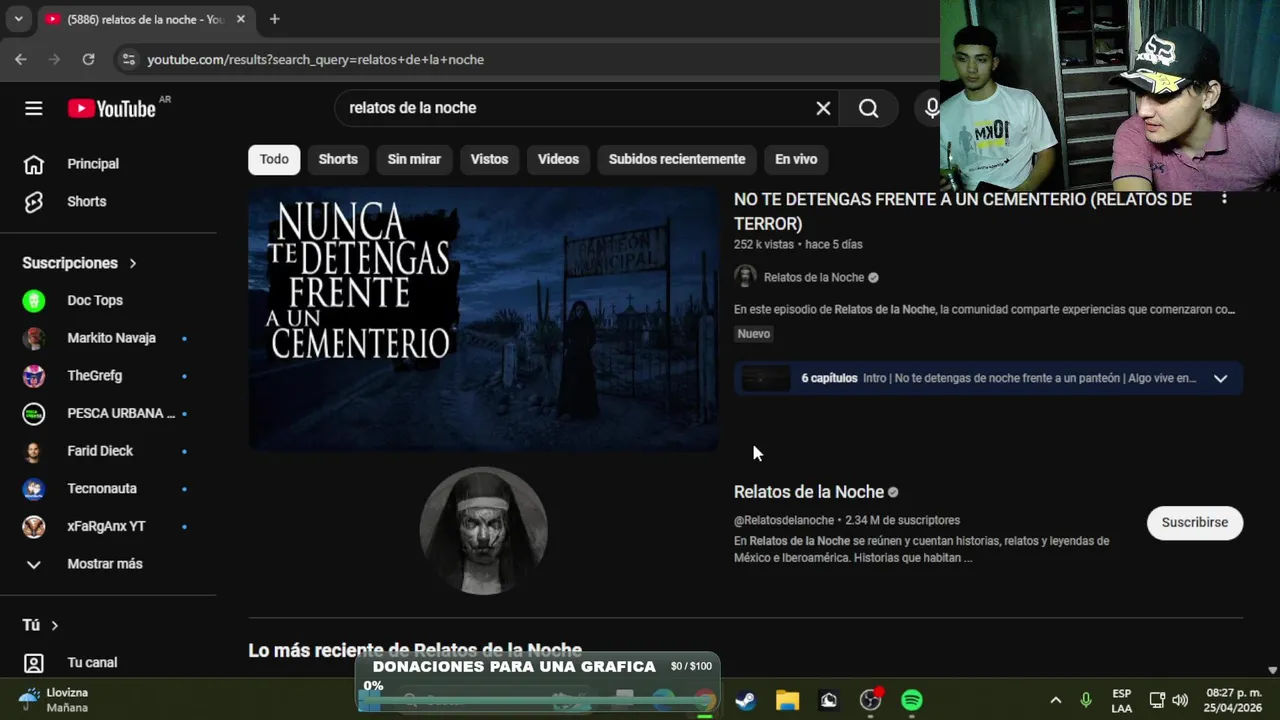Open File Explorer from the taskbar
1280x720 pixels.
pyautogui.click(x=787, y=700)
